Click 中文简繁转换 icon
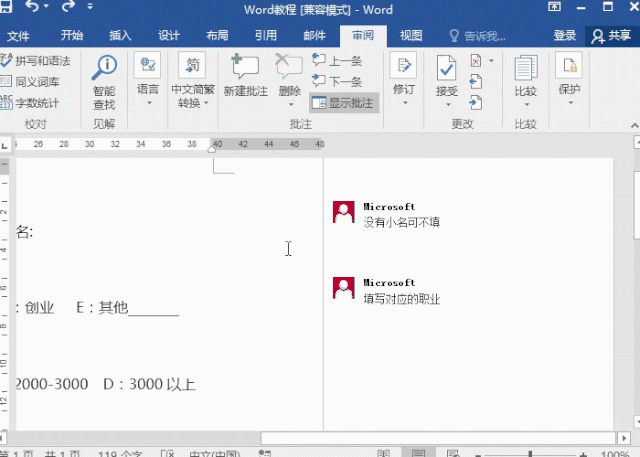 192,65
